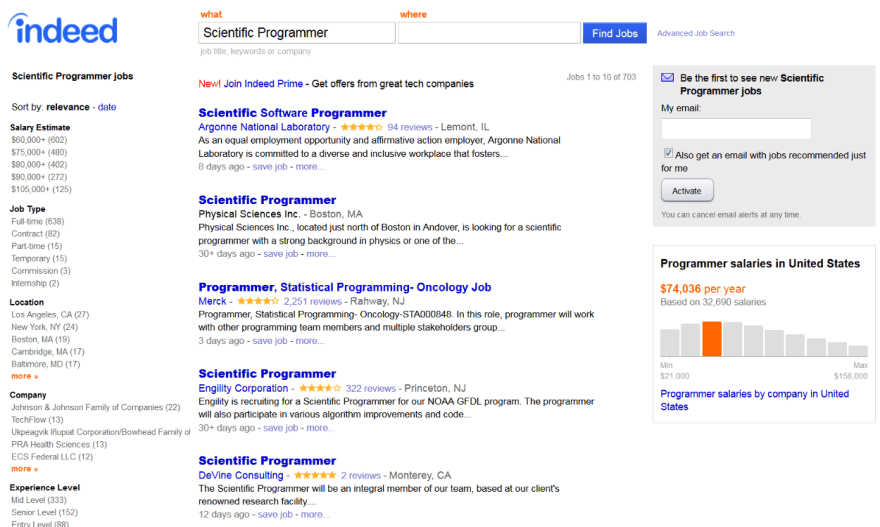Expand 'more...' on Merck job
The height and width of the screenshot is (527, 880).
310,341
